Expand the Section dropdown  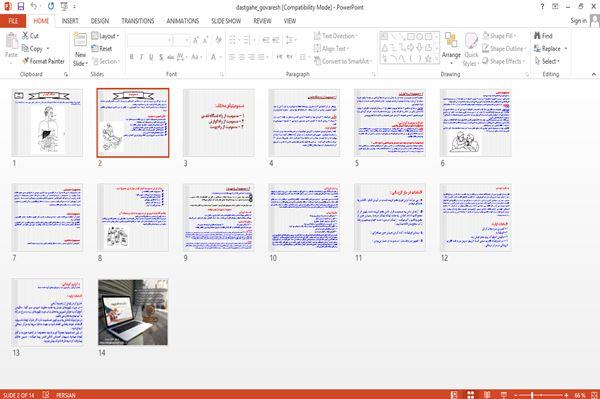106,61
